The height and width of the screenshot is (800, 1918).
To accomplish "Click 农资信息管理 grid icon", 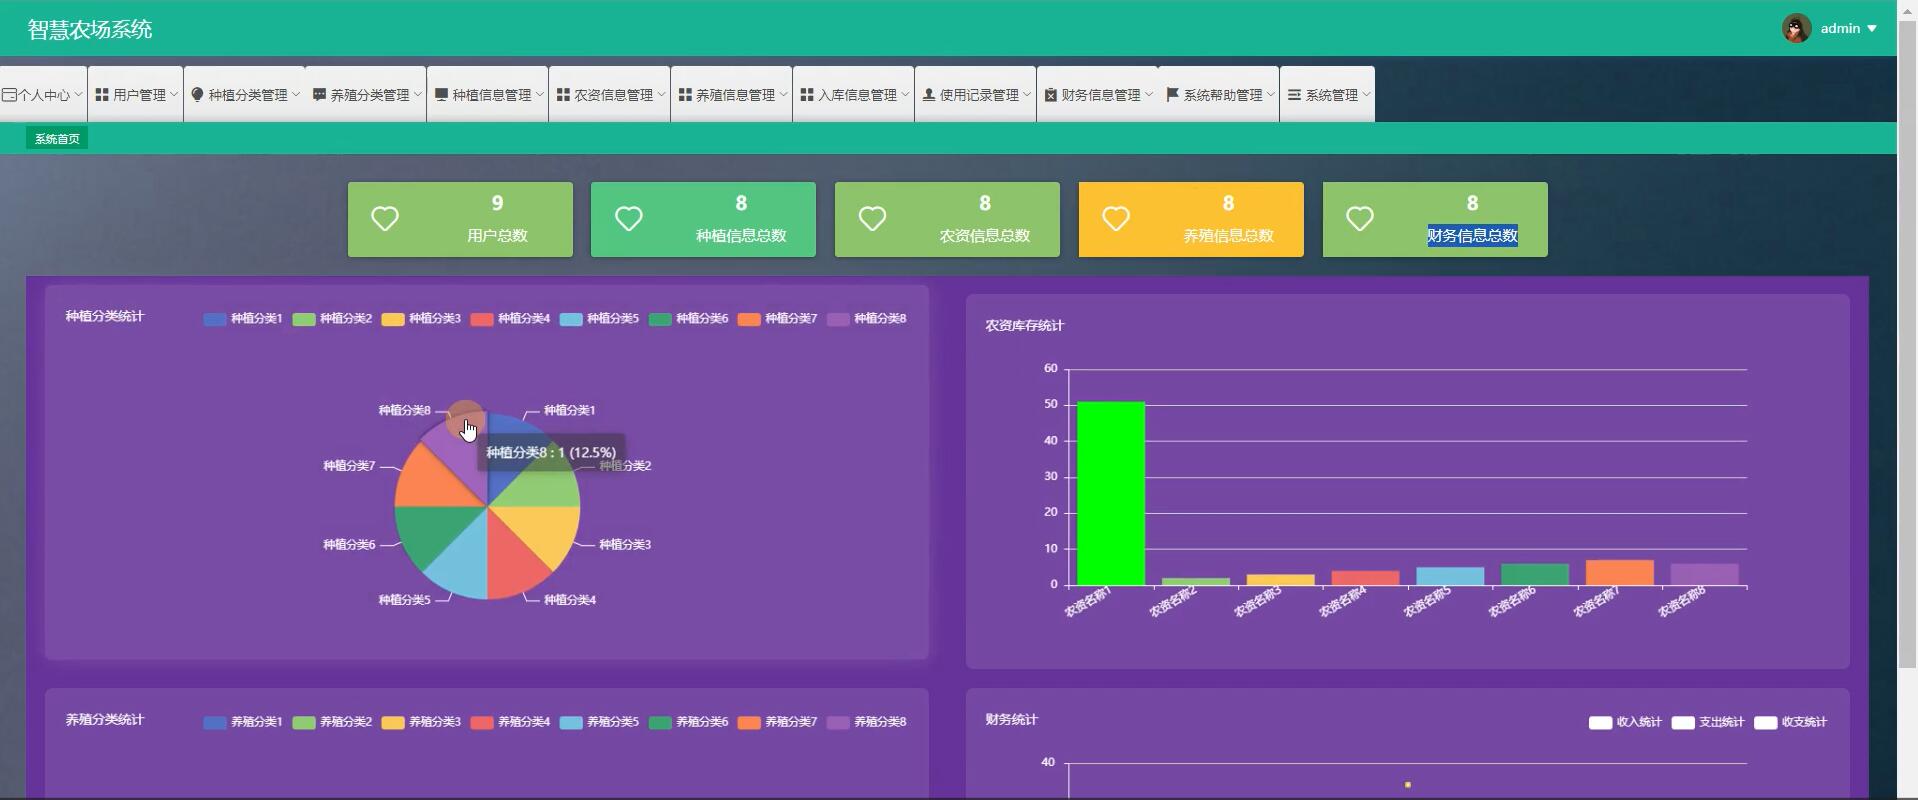I will (563, 95).
